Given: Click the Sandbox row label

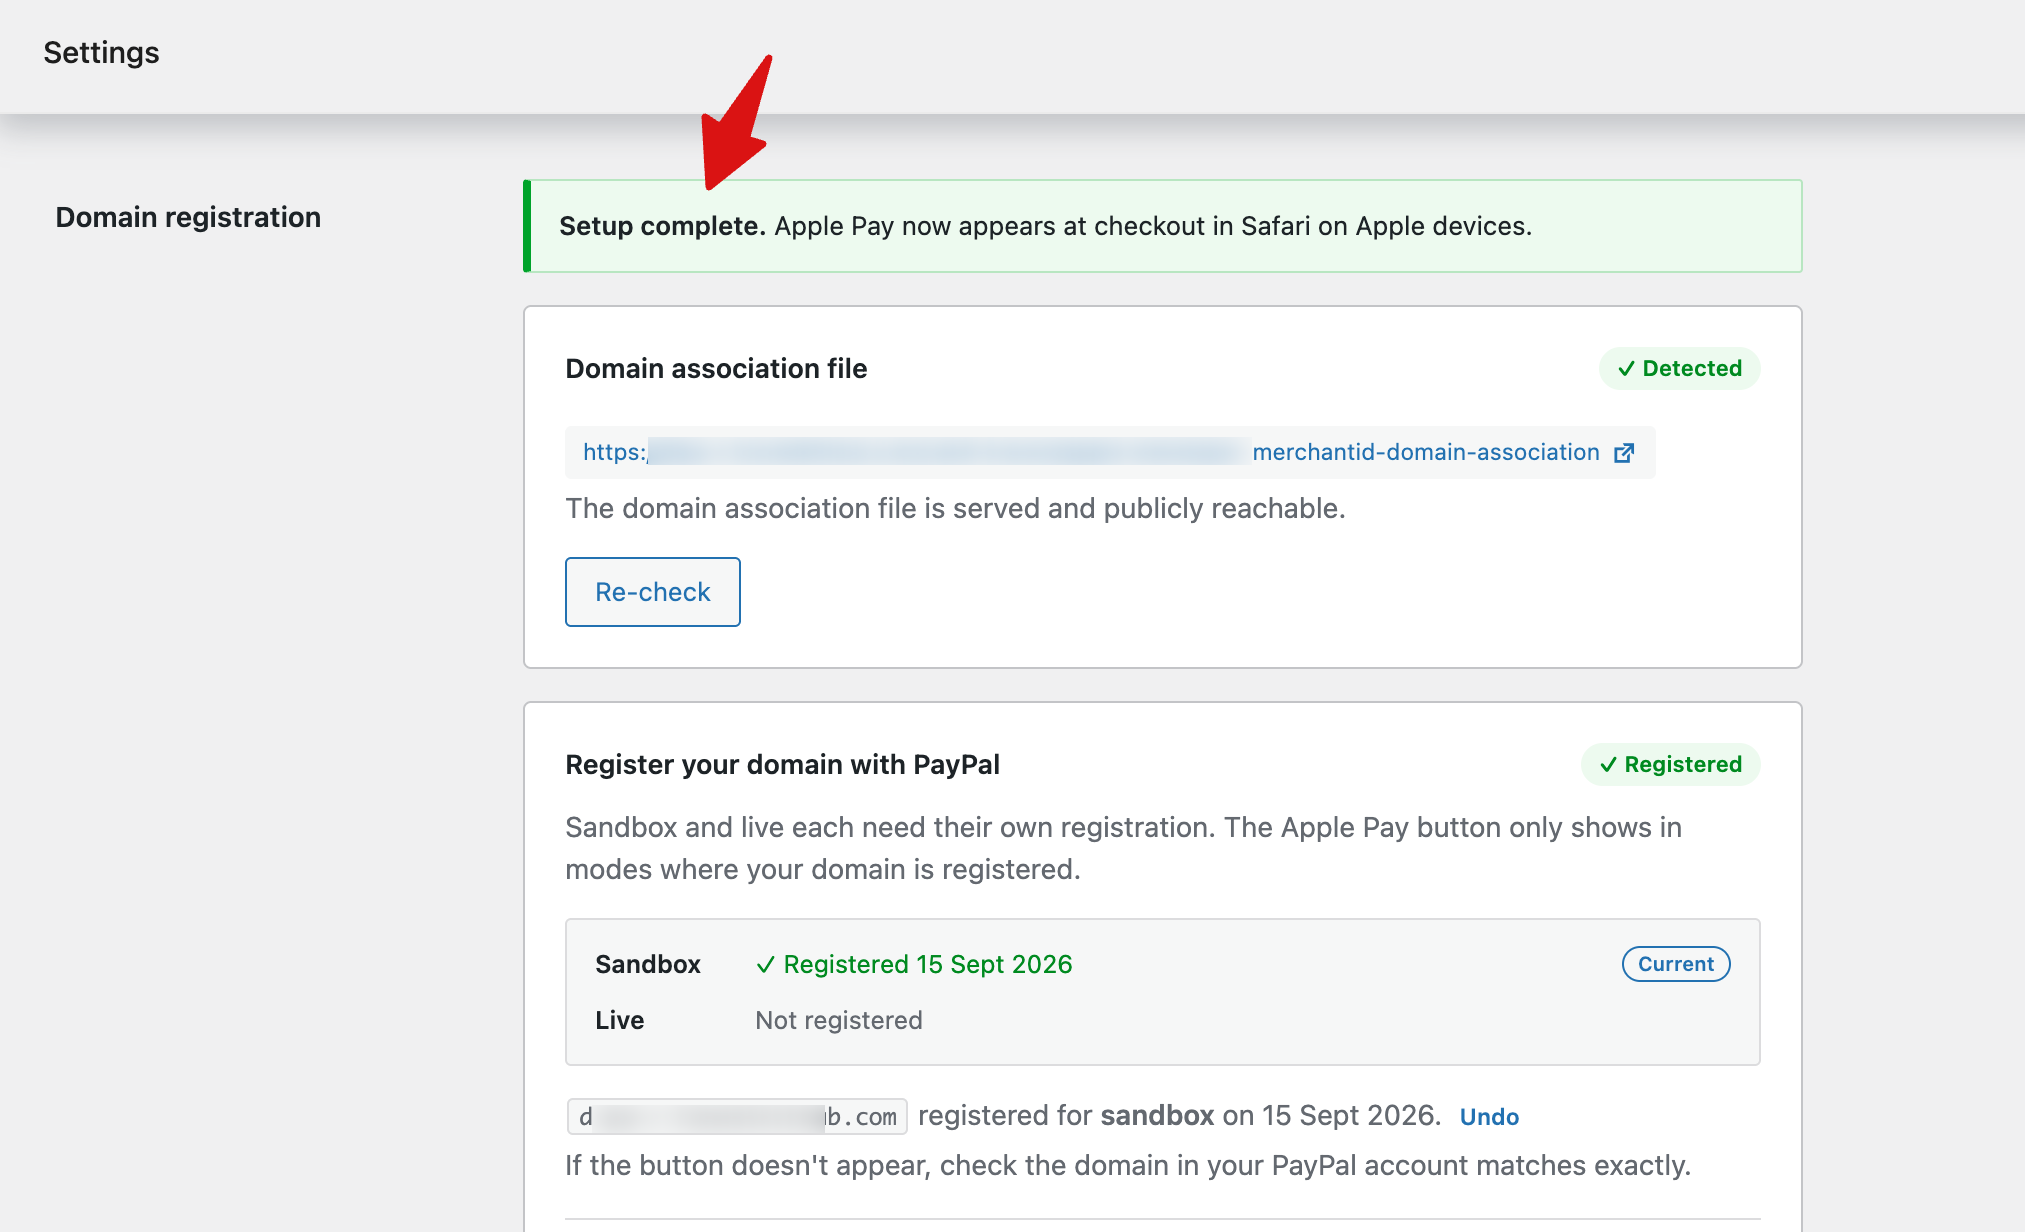Looking at the screenshot, I should [x=648, y=964].
